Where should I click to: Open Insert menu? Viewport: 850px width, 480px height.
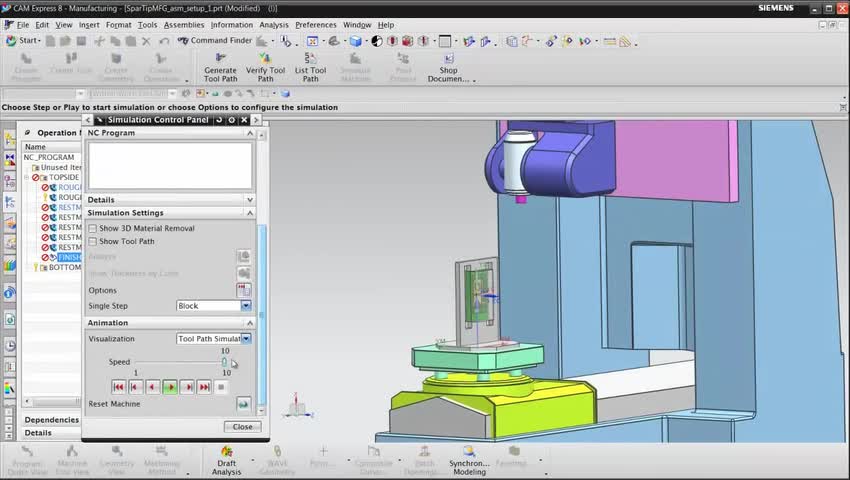point(89,25)
